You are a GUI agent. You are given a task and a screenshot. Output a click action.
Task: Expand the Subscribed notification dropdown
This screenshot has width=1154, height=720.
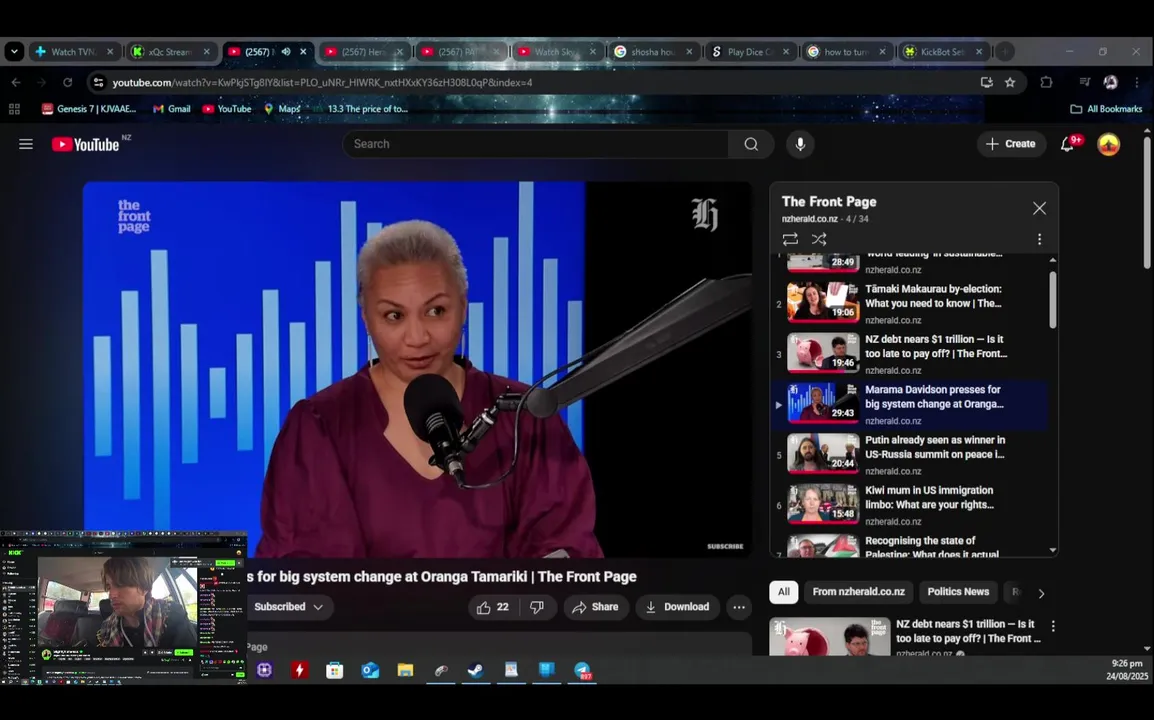click(288, 607)
